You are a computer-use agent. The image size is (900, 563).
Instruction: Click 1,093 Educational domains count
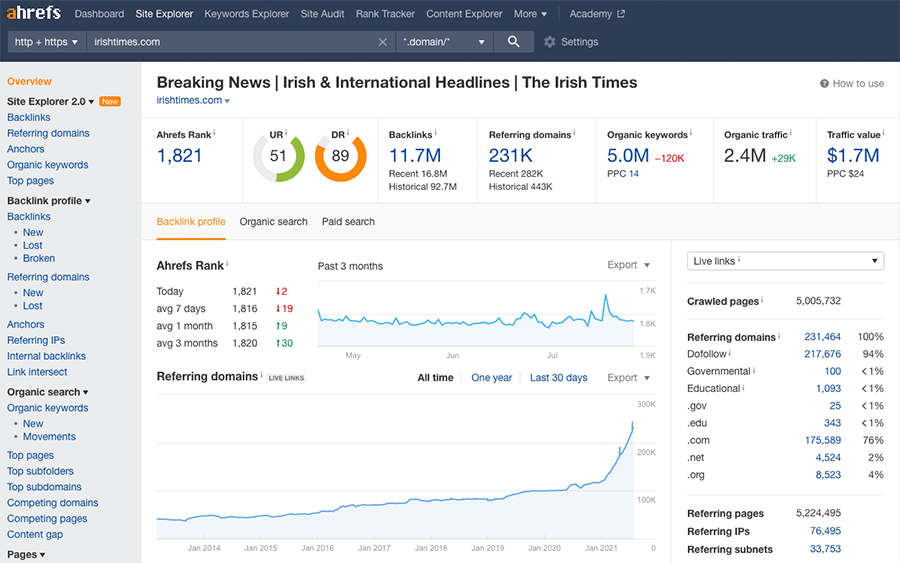point(828,389)
